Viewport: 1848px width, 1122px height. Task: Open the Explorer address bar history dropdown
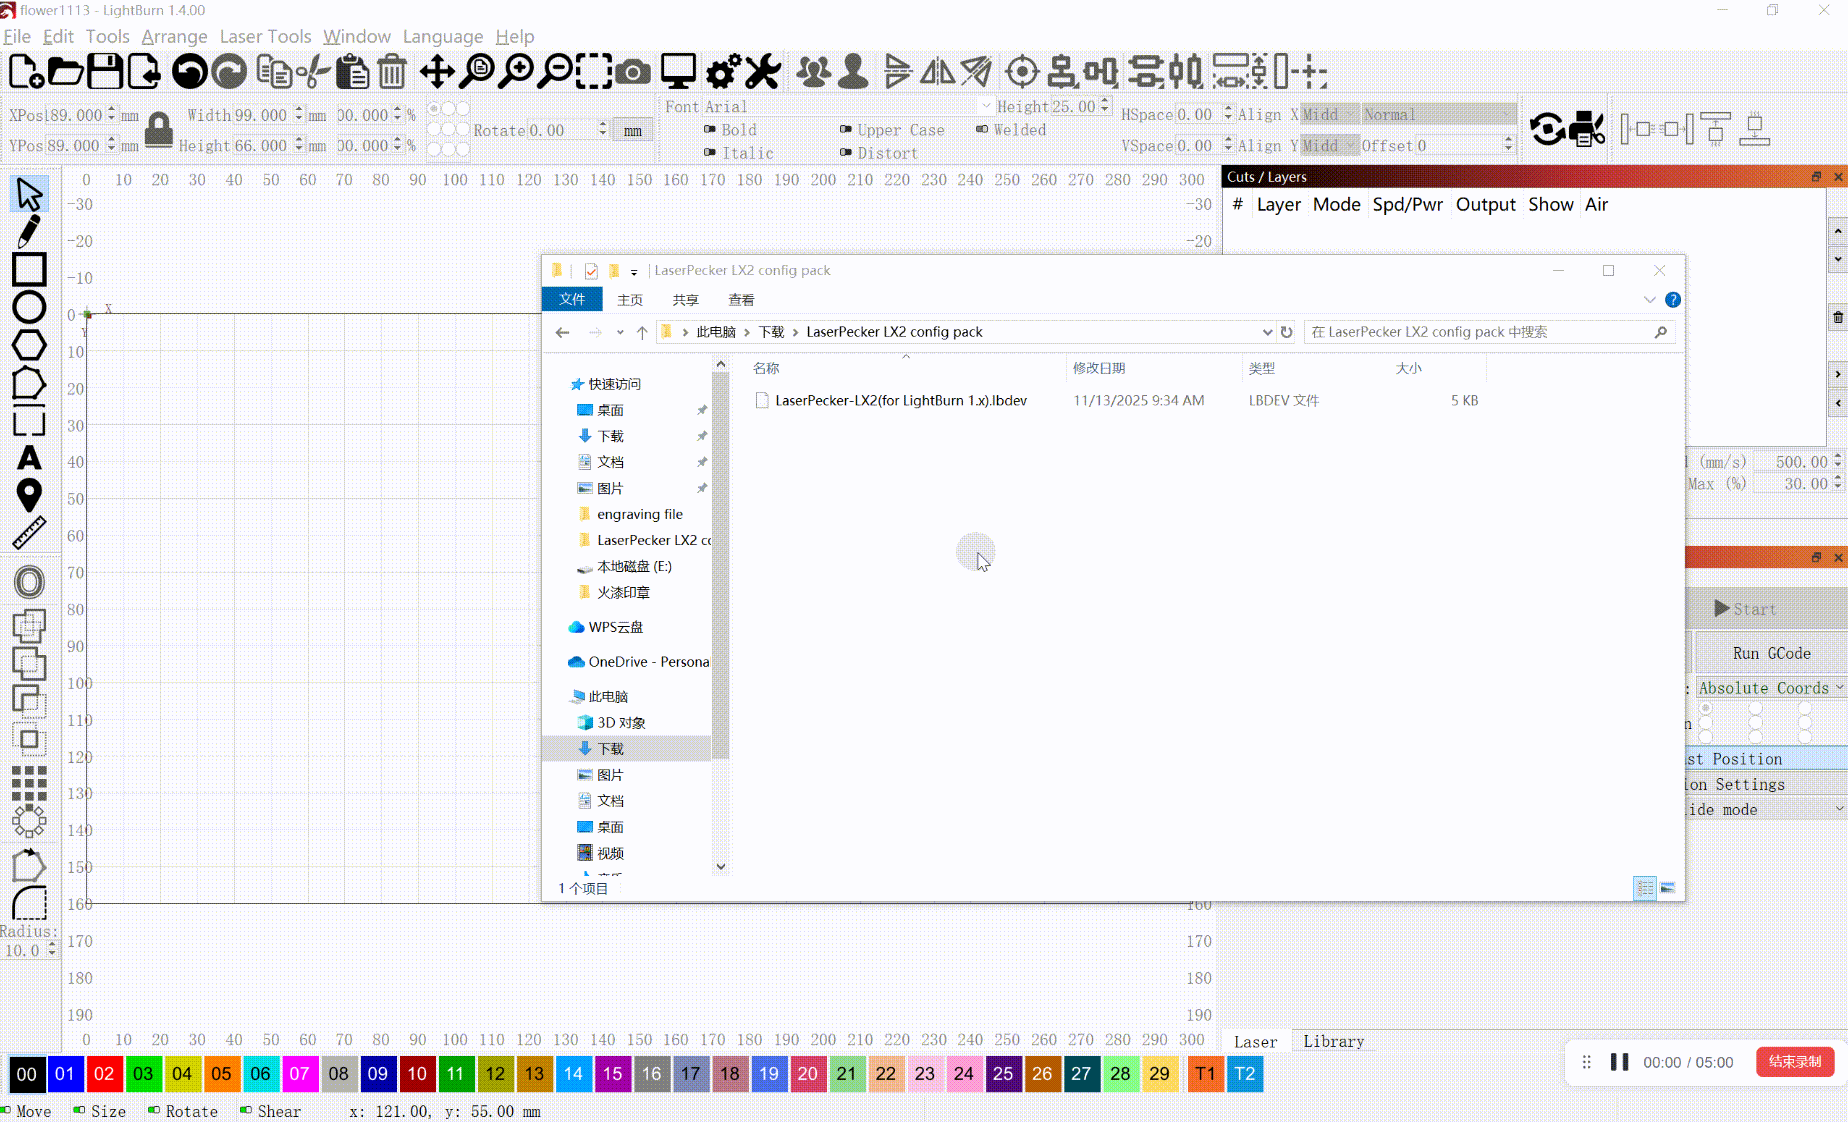click(1267, 332)
